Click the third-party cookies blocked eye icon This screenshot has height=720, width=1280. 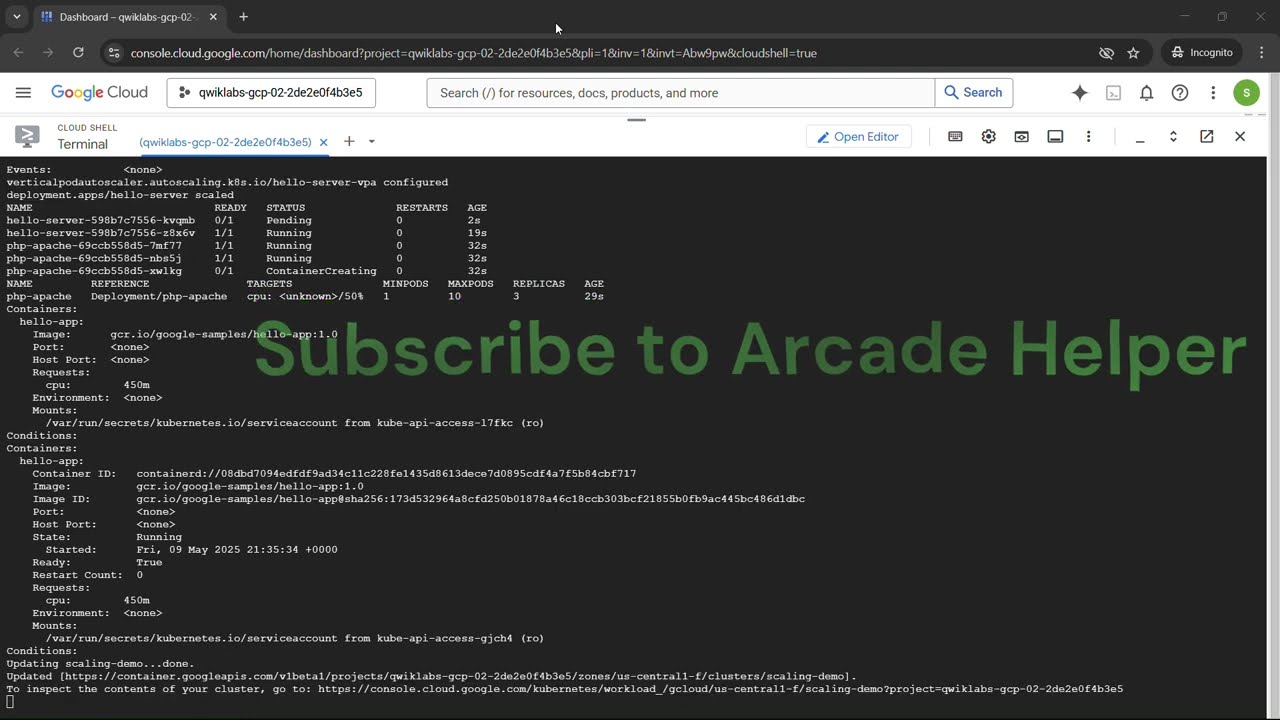[1106, 53]
